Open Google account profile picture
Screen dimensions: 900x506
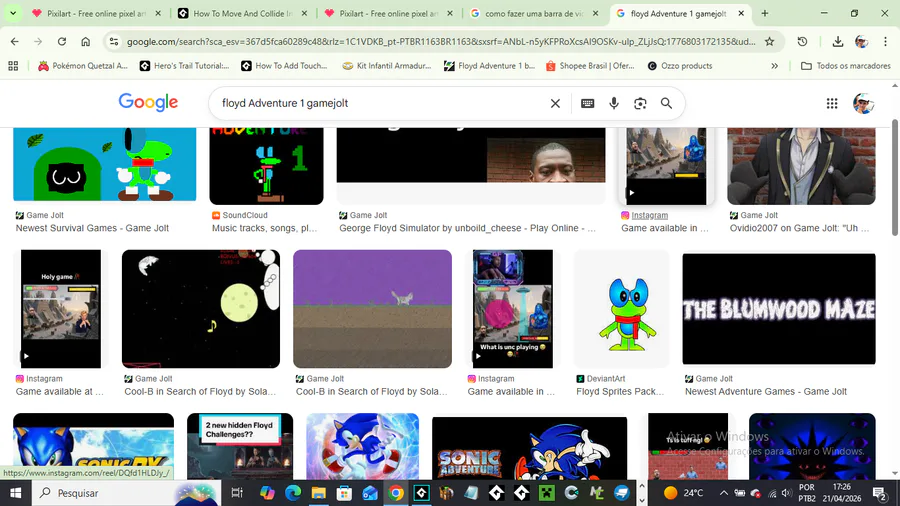pos(863,103)
